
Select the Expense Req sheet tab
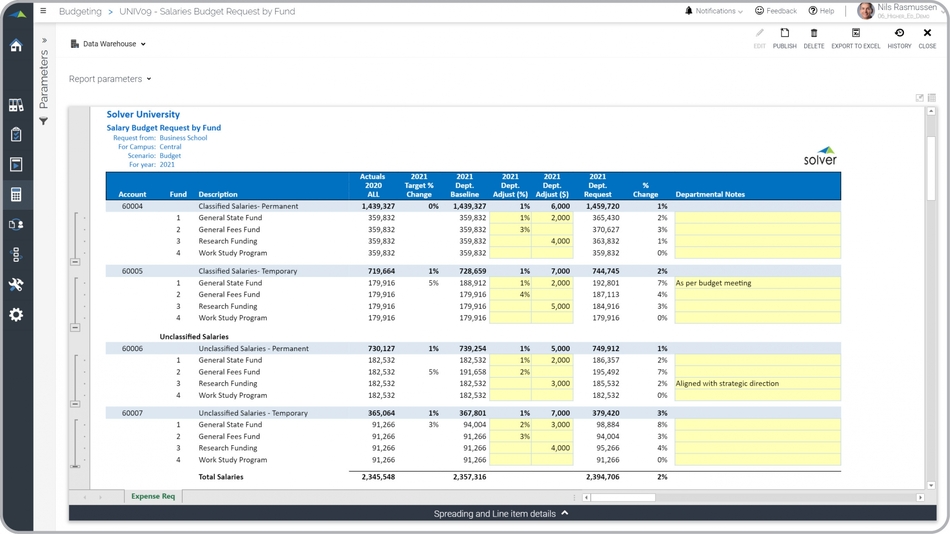click(153, 496)
